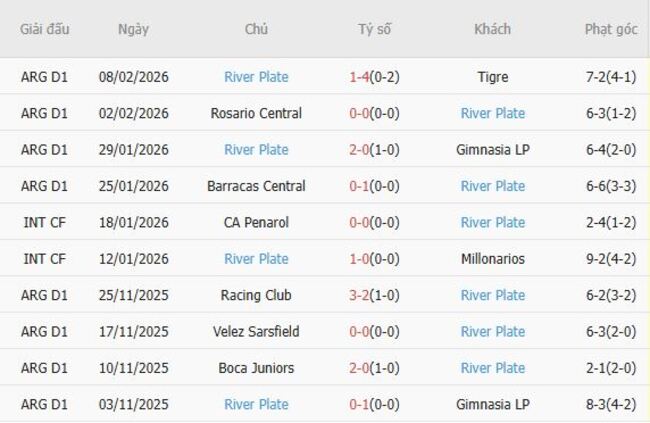Click the 1-4 score against Tigre
The width and height of the screenshot is (650, 423).
pos(361,77)
